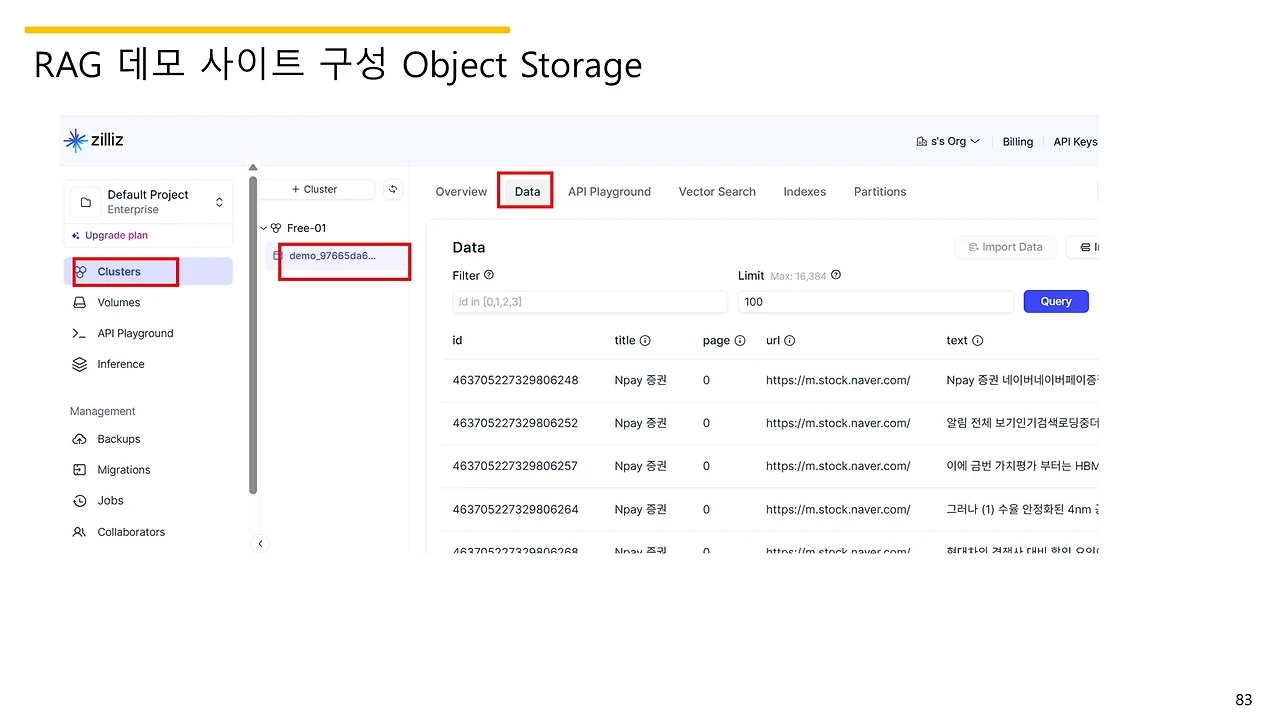Click the Upgrade plan link
Image resolution: width=1280 pixels, height=720 pixels.
click(110, 236)
